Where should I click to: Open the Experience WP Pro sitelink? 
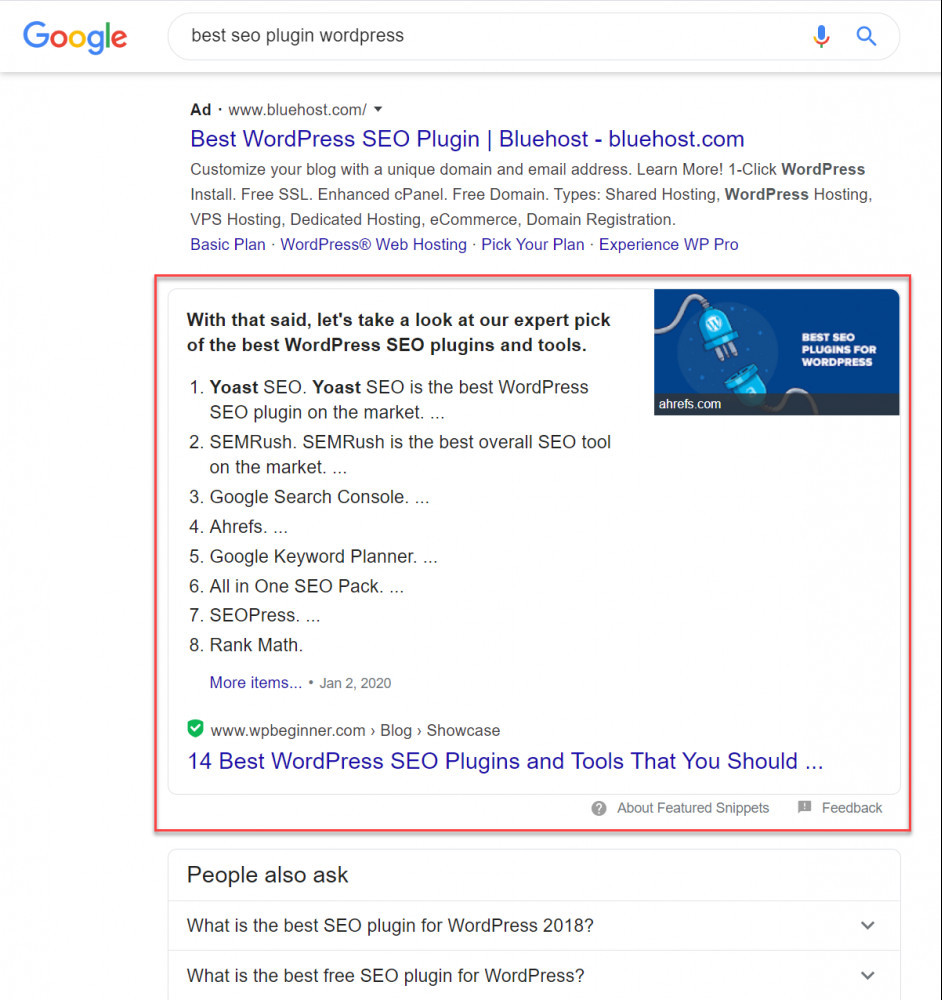[668, 245]
